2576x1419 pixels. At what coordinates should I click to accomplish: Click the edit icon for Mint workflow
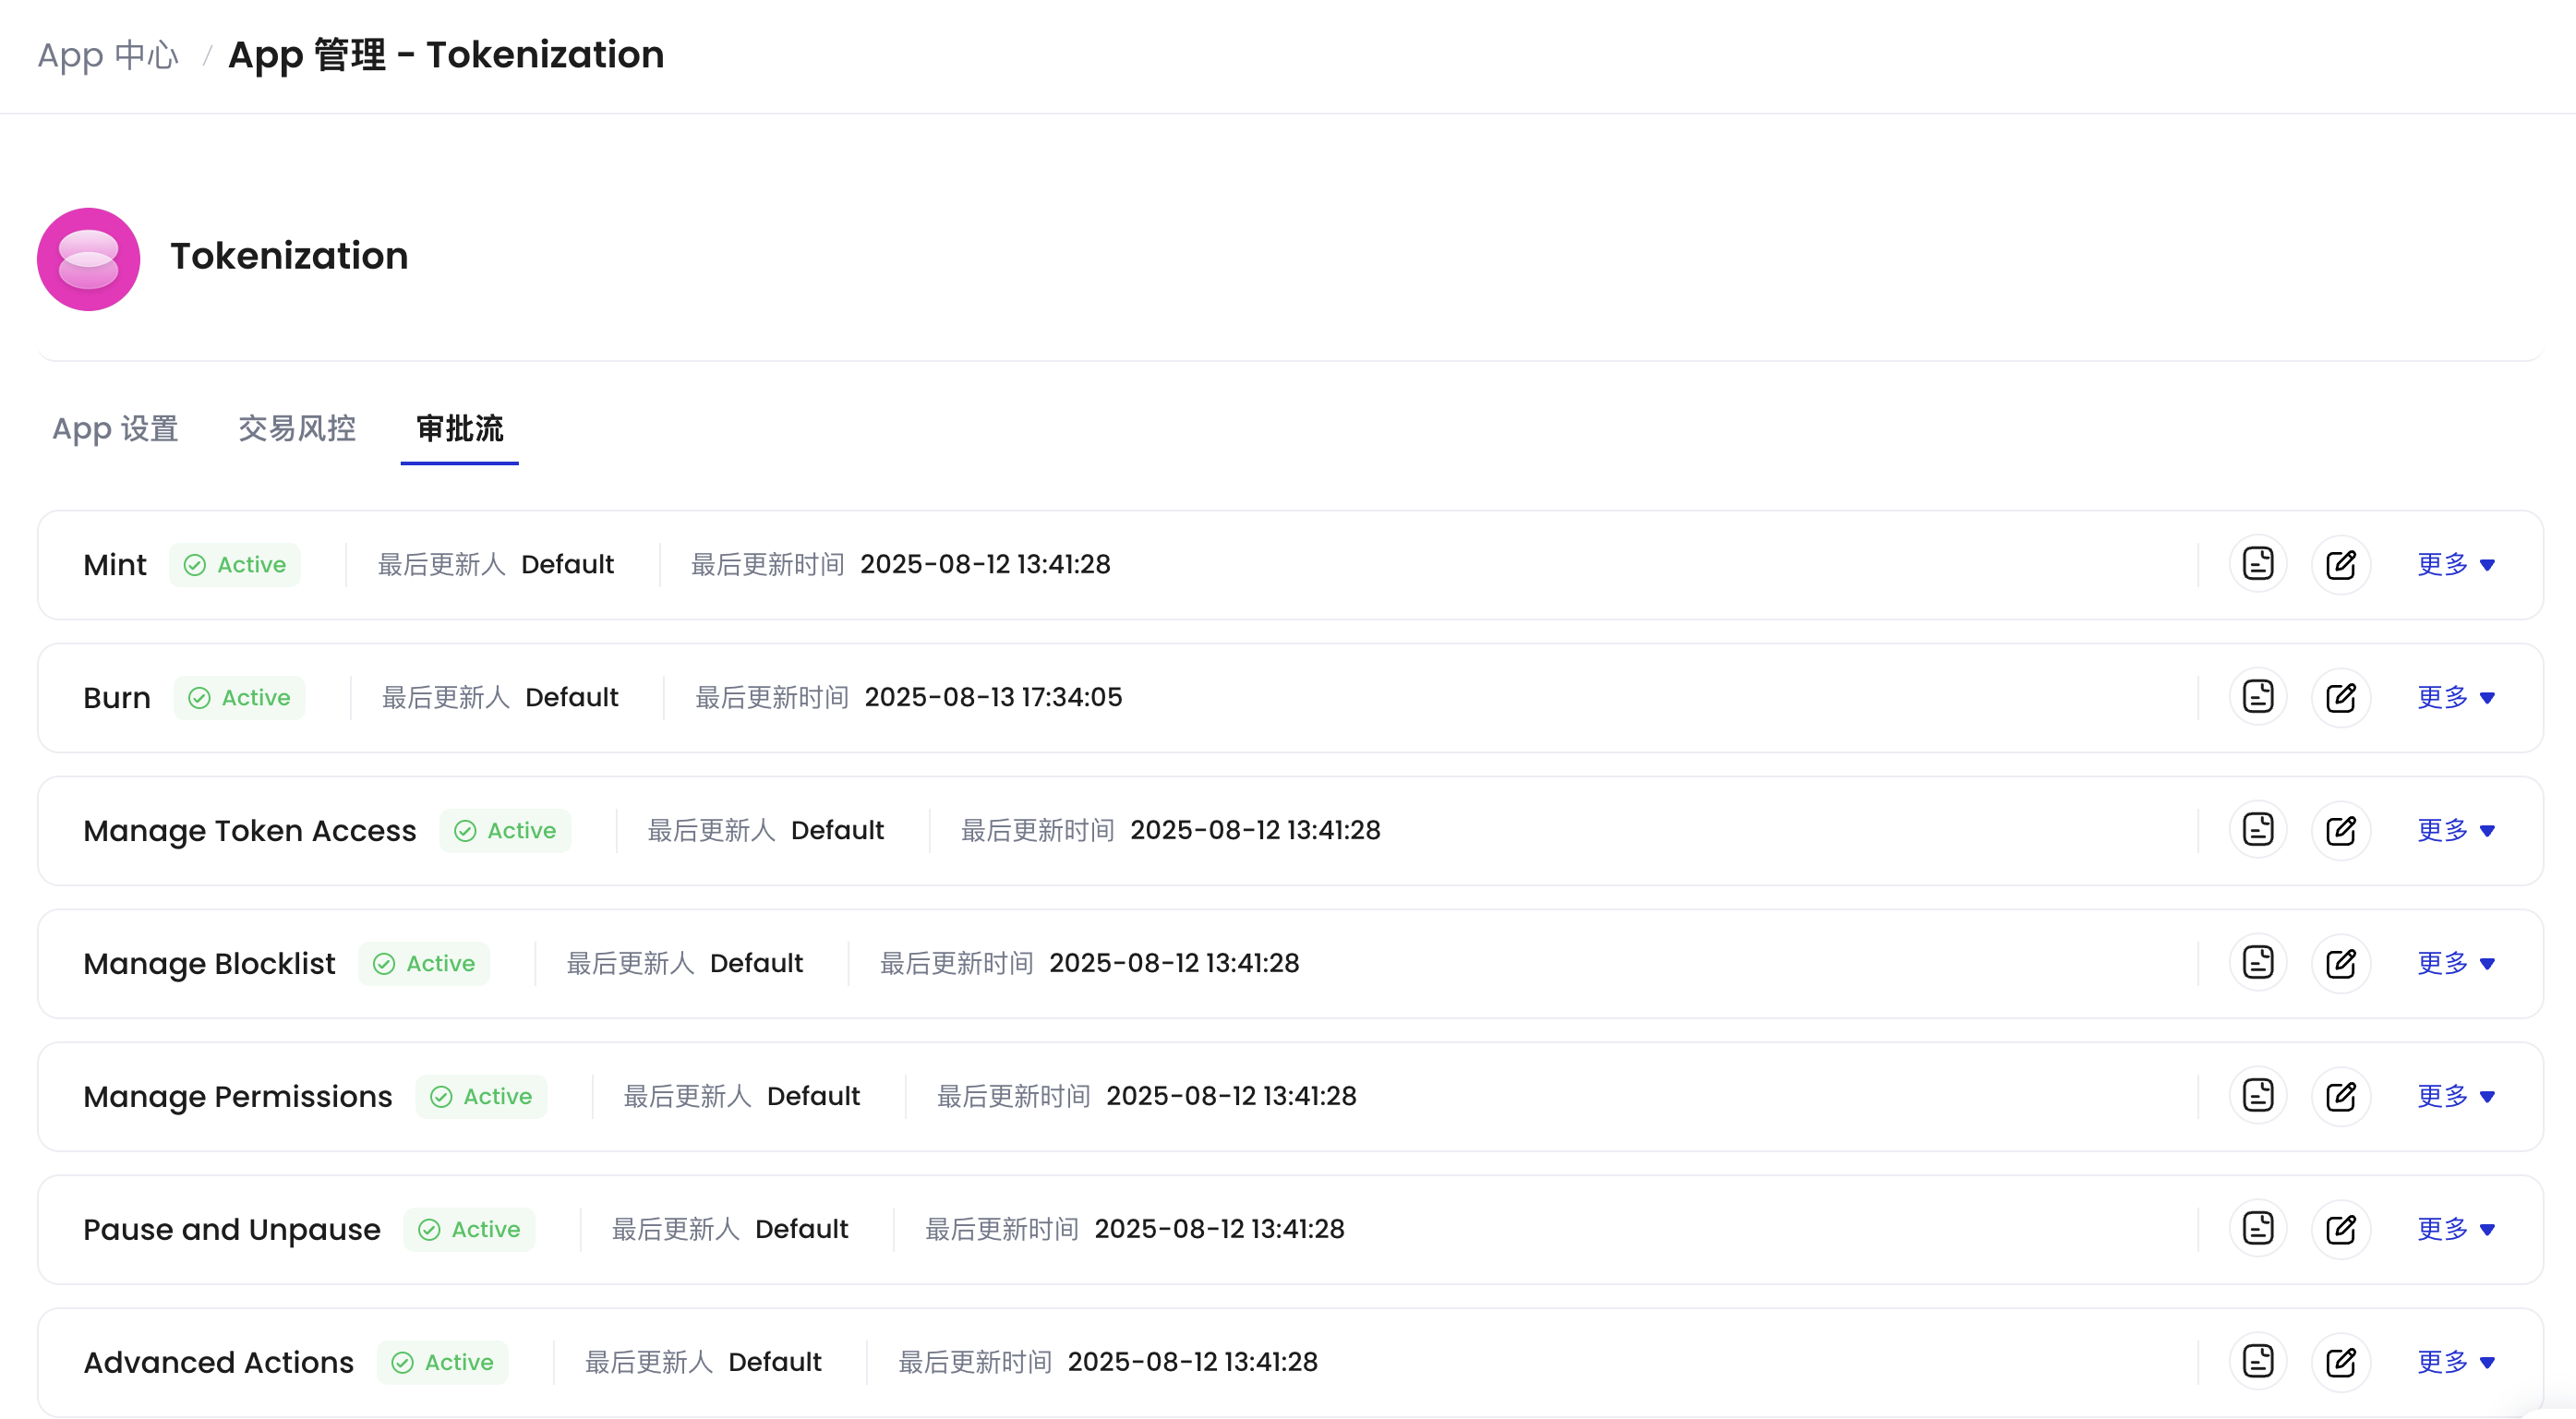pyautogui.click(x=2342, y=563)
